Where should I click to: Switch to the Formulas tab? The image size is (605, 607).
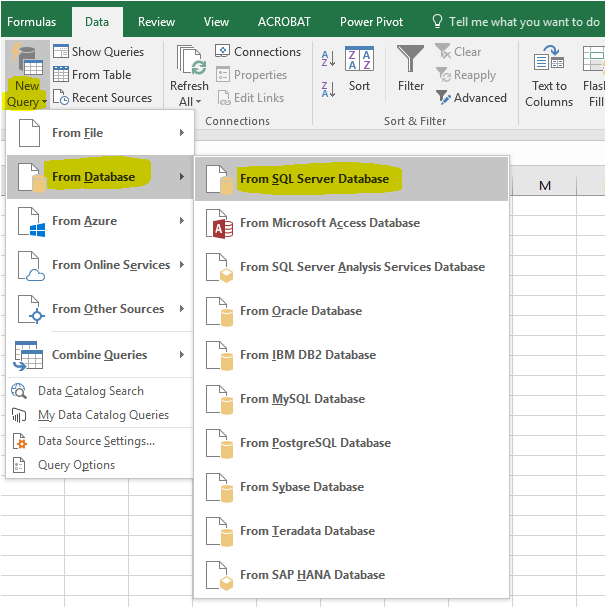[32, 21]
